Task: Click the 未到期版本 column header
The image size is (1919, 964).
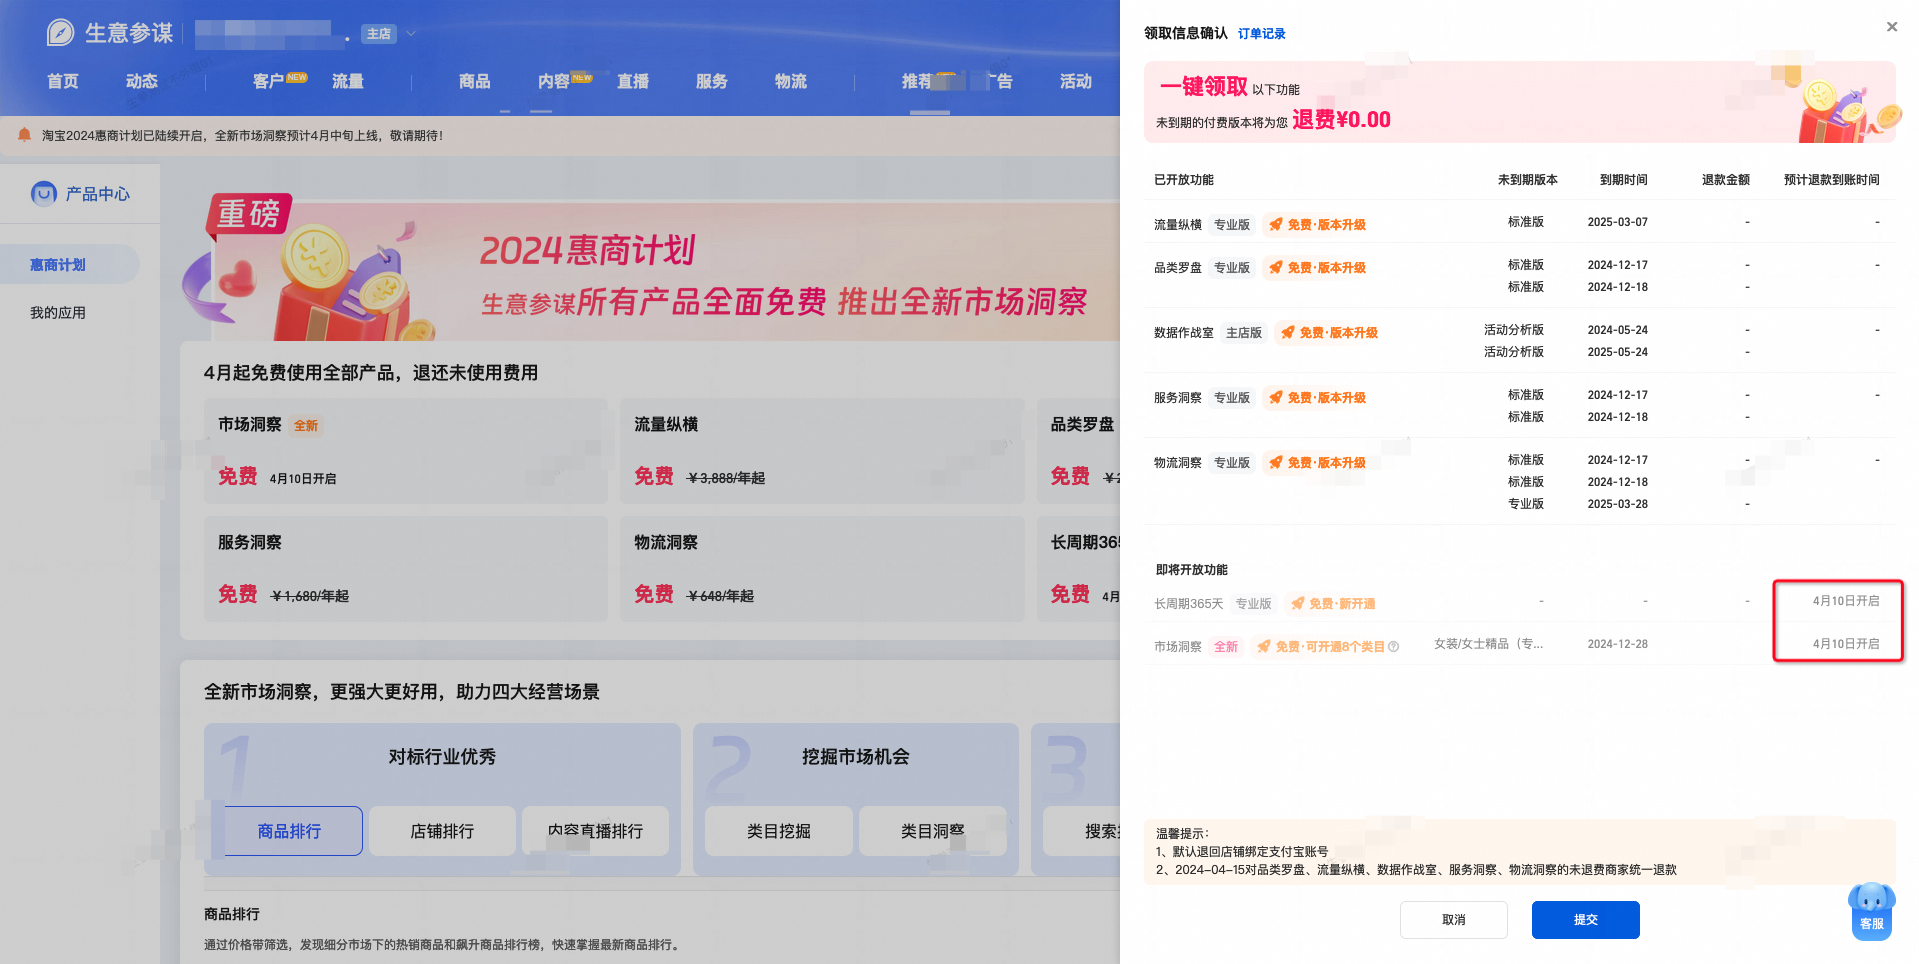Action: 1528,180
